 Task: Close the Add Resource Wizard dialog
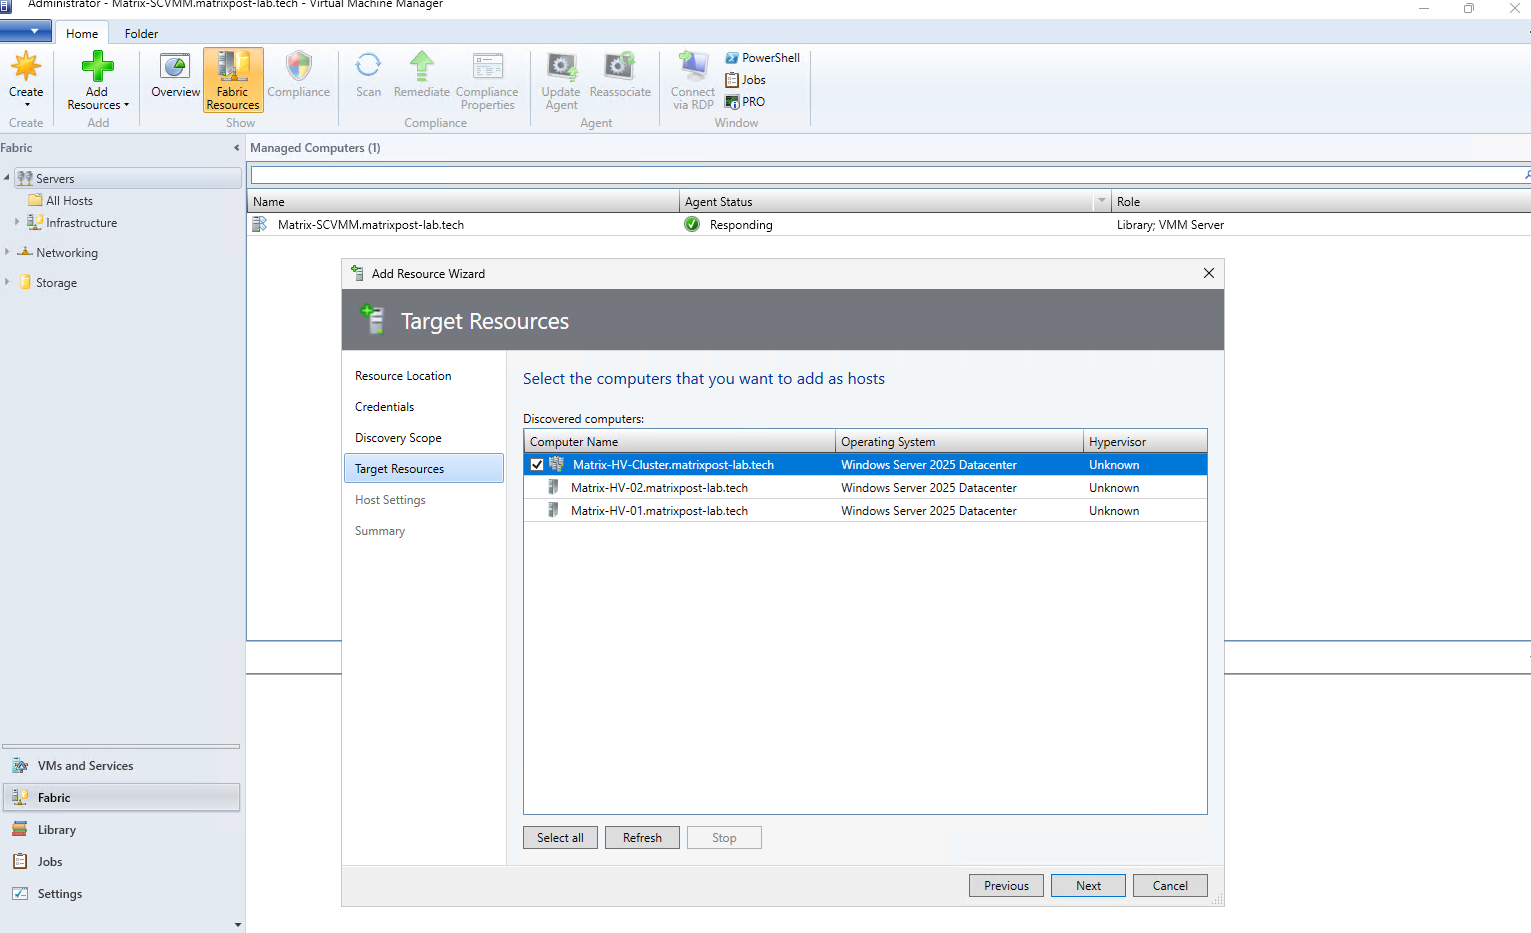[x=1209, y=273]
